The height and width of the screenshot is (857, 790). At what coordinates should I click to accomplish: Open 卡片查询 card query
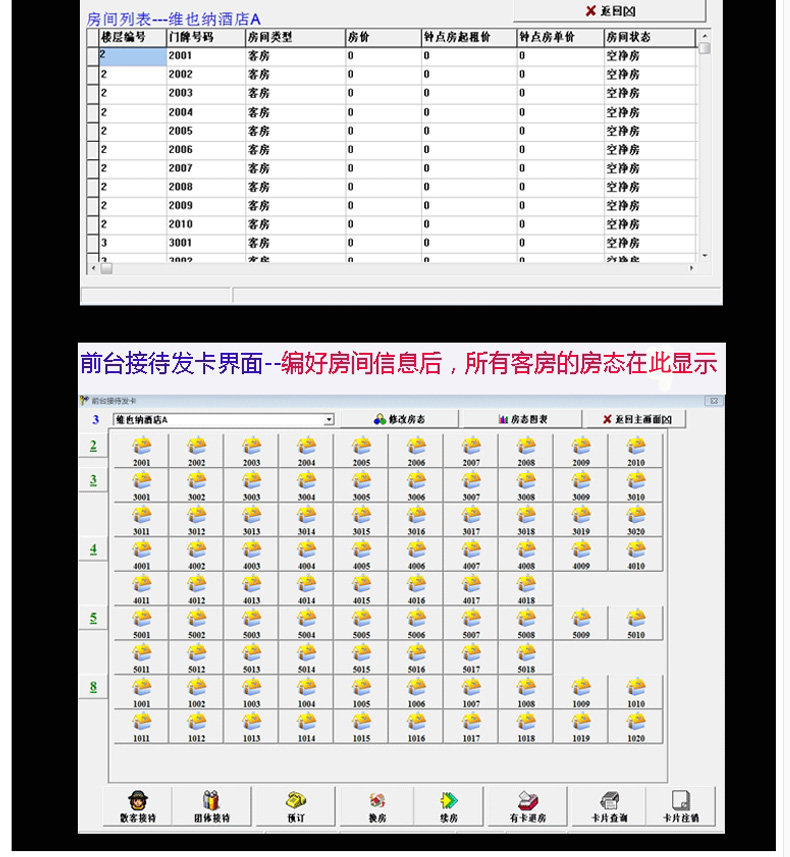[x=609, y=807]
